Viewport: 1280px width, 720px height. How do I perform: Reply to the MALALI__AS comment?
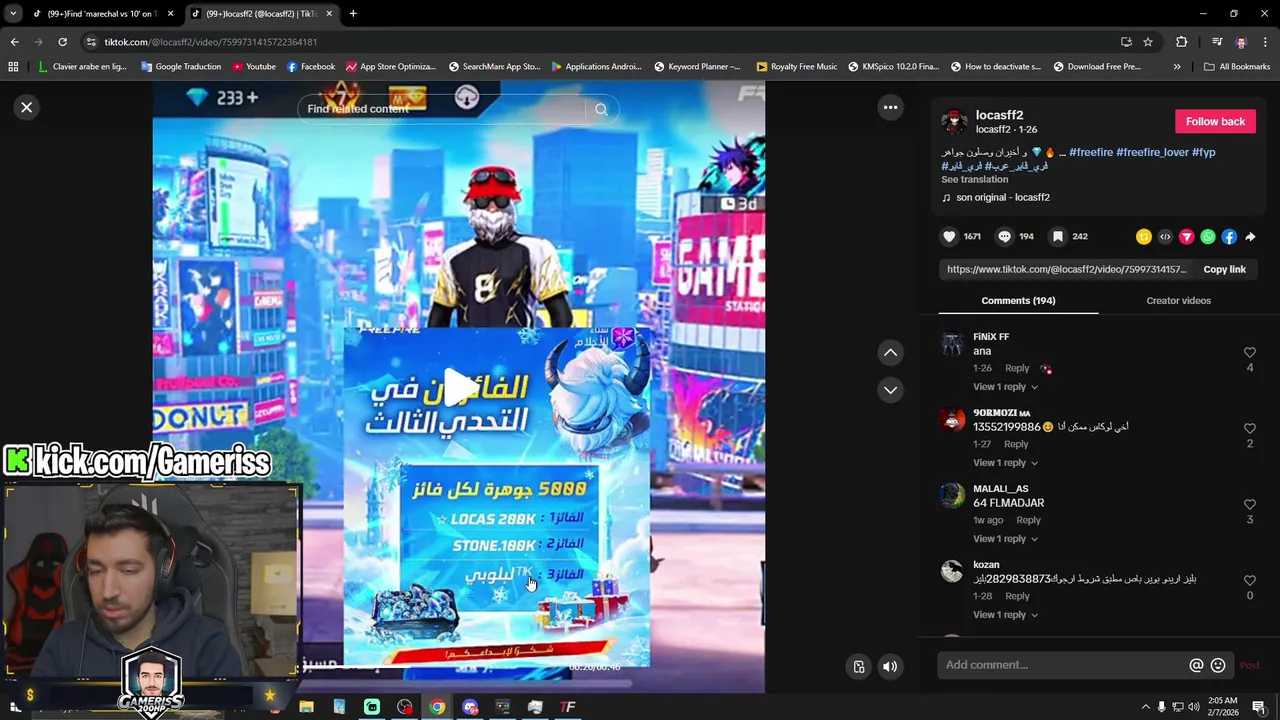point(1028,520)
